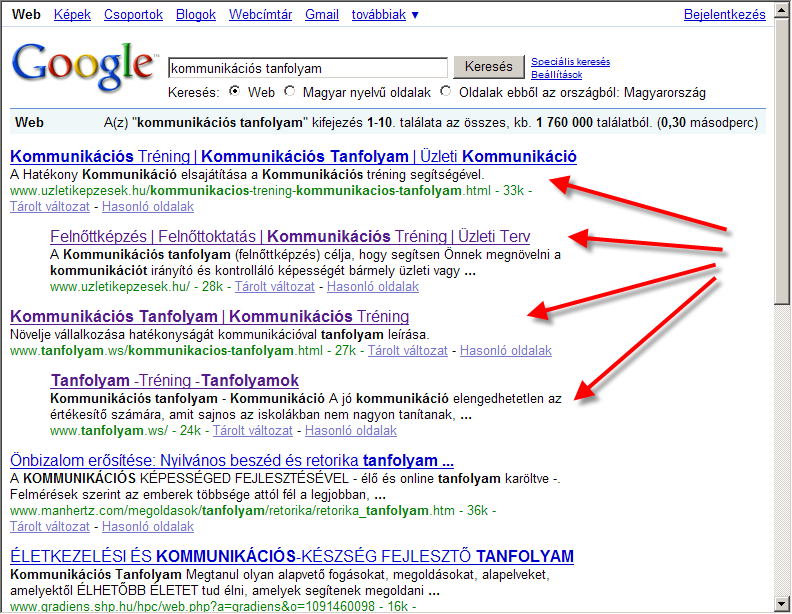Open result Tanfolyam -Tréning -Tanfolyamok

[175, 380]
